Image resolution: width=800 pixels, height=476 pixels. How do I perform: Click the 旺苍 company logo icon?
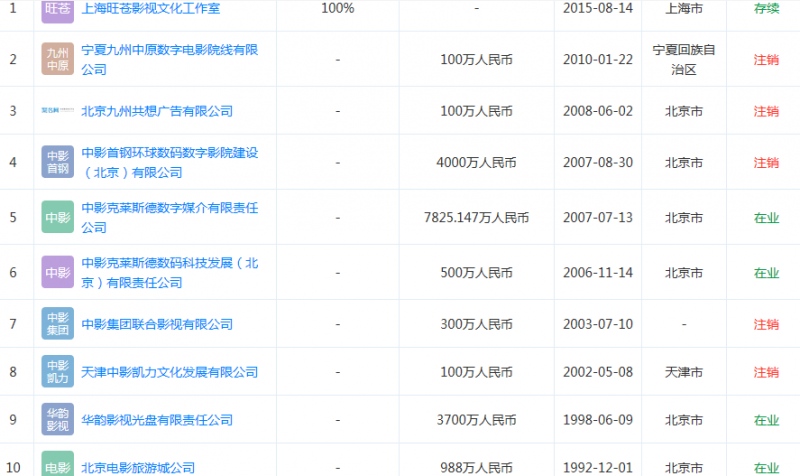coord(58,8)
